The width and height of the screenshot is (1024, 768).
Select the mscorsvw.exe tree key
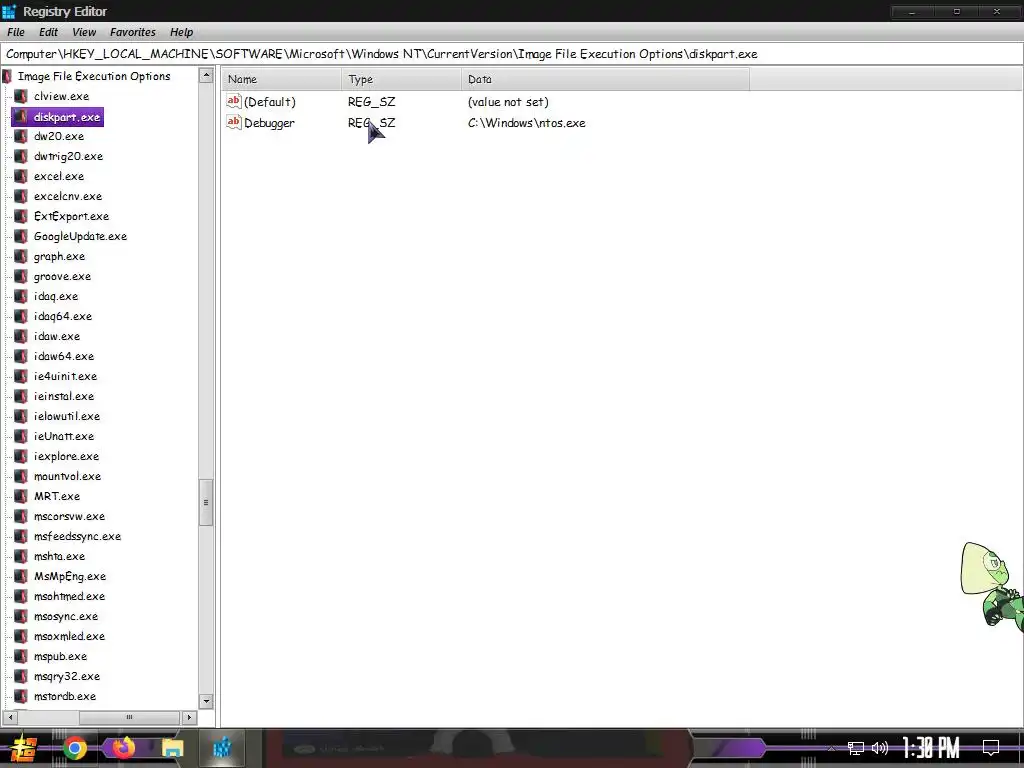[x=69, y=516]
